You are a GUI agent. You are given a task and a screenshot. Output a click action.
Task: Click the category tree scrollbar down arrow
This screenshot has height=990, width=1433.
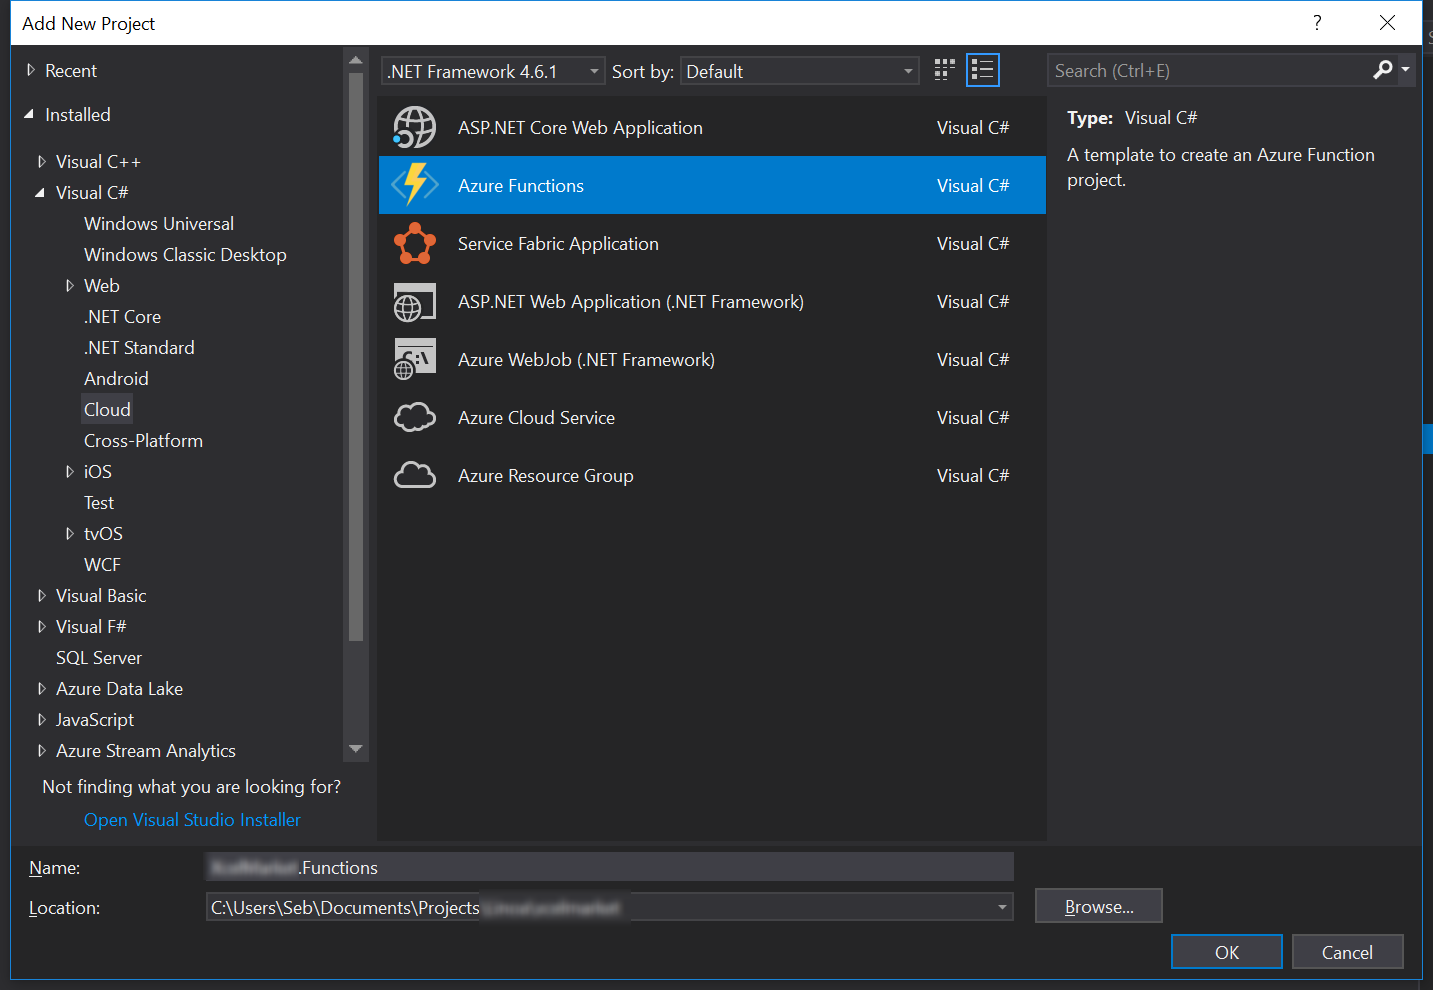pyautogui.click(x=355, y=749)
